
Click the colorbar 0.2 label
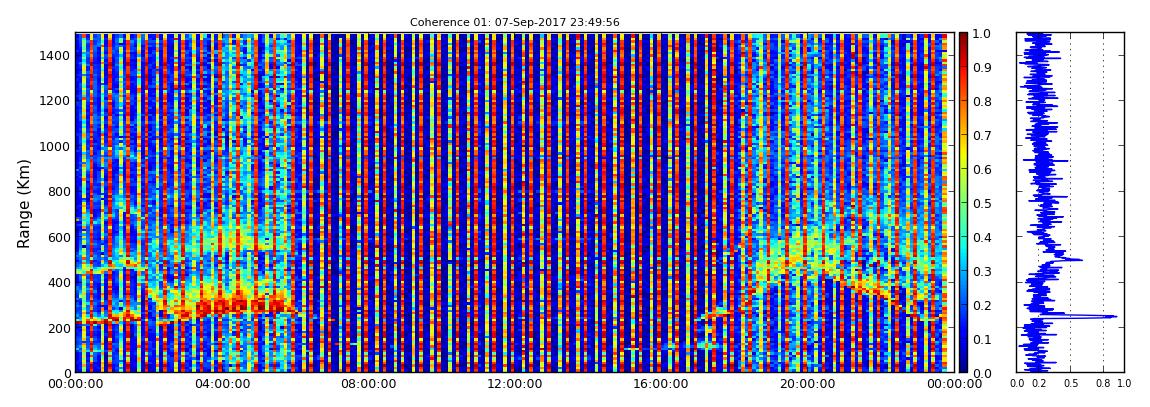point(981,305)
